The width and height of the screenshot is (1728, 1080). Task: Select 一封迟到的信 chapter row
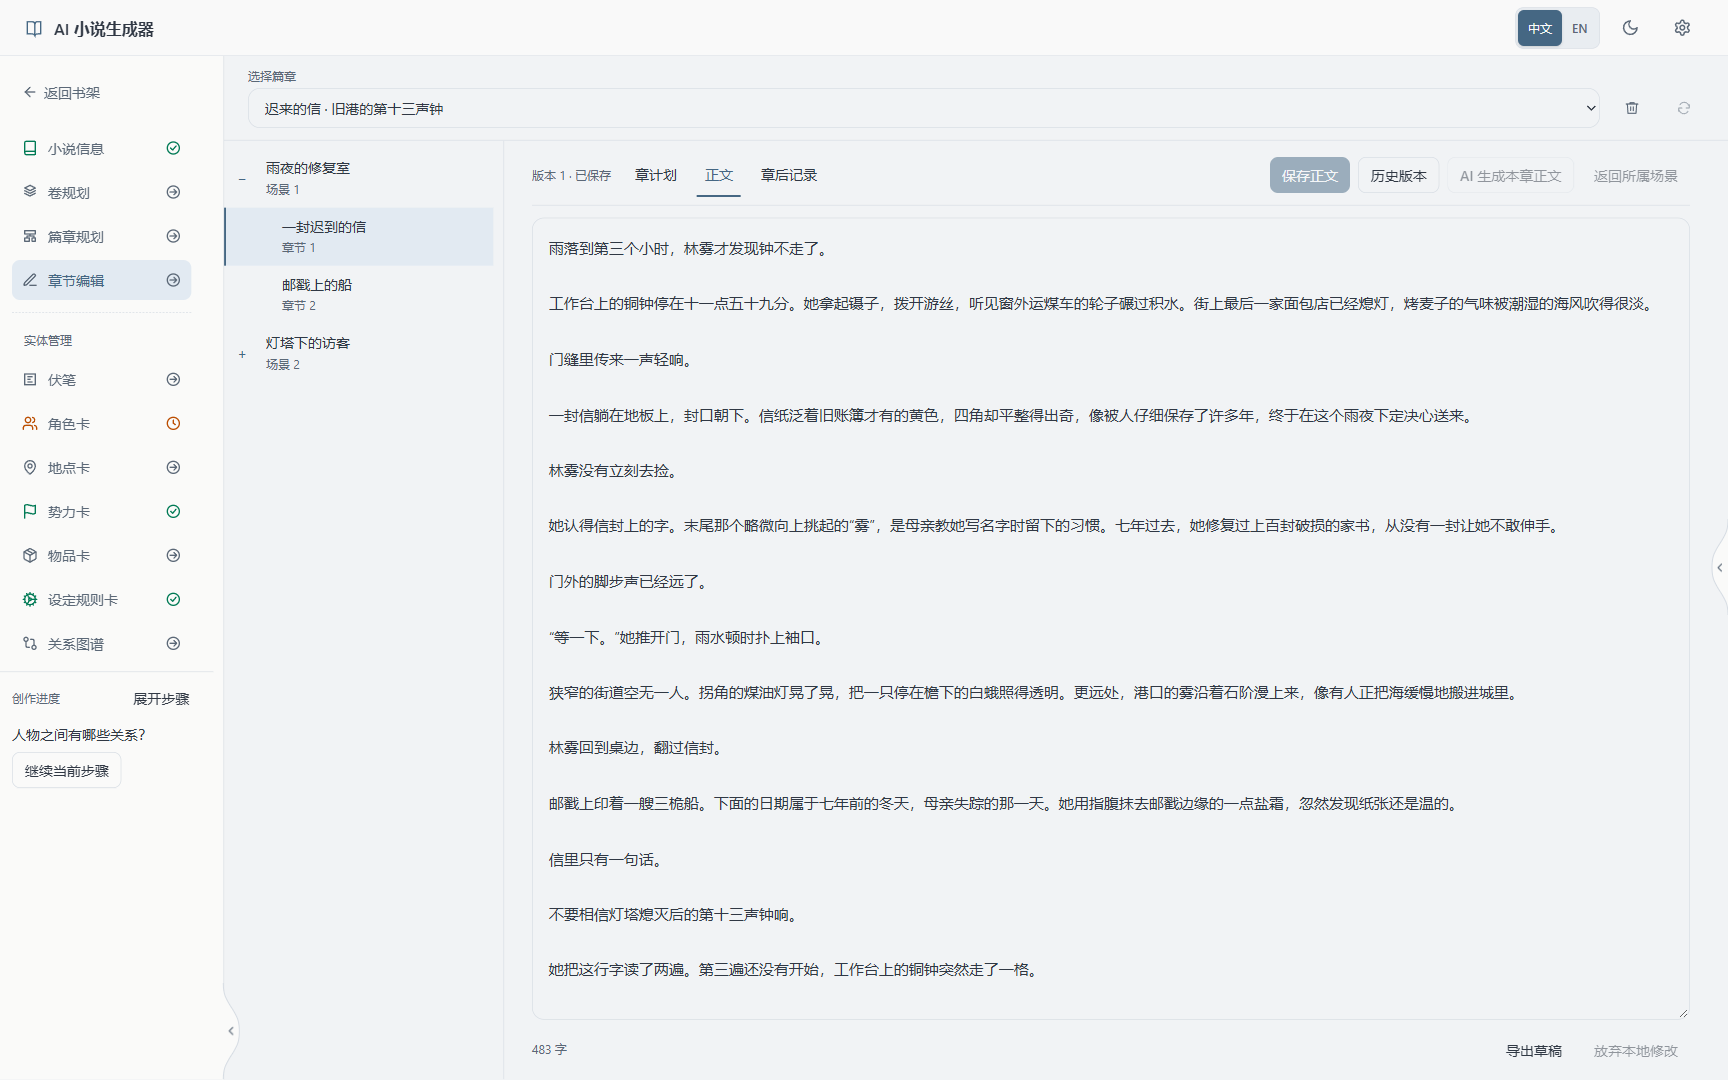tap(360, 237)
